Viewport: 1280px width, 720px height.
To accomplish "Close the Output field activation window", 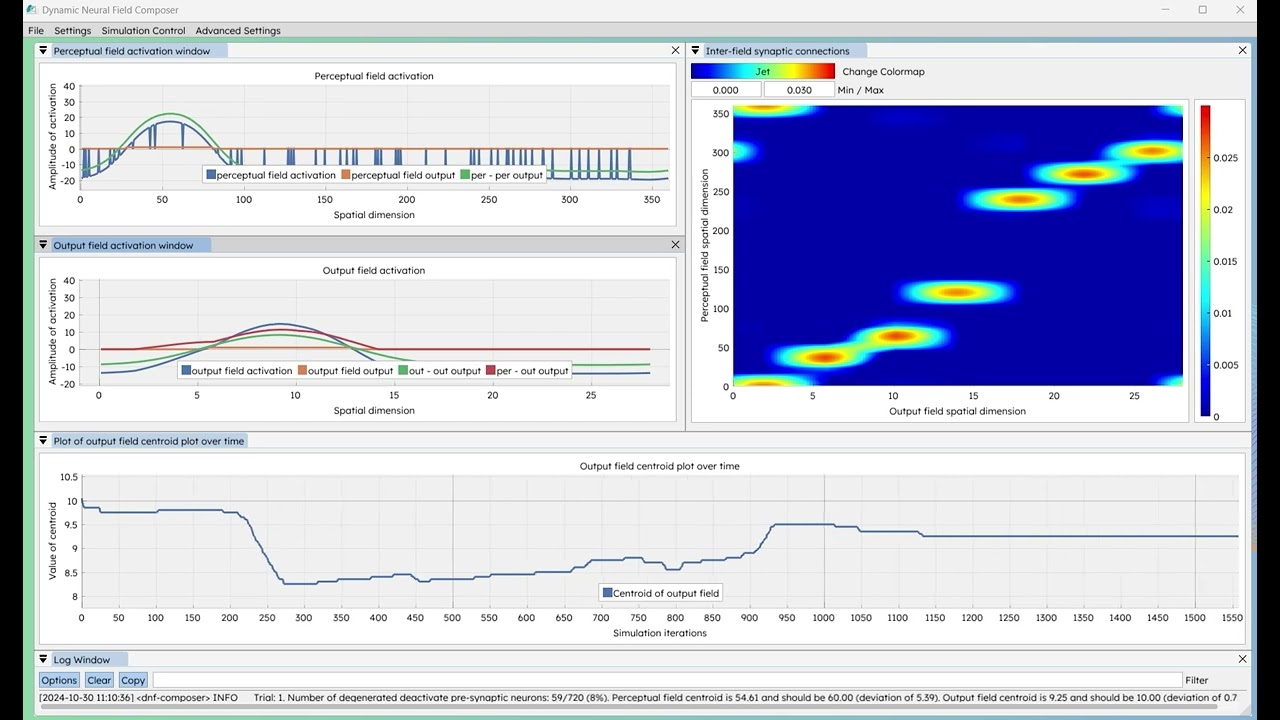I will pyautogui.click(x=675, y=245).
